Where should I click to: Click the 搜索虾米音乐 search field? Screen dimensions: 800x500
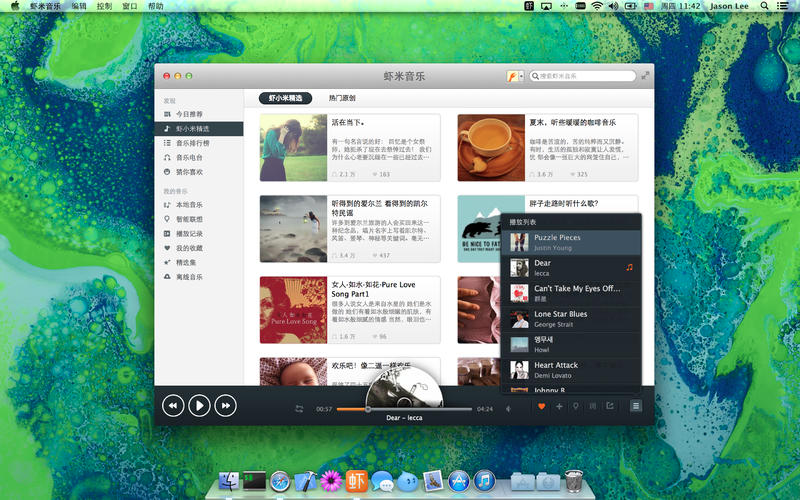coord(583,76)
